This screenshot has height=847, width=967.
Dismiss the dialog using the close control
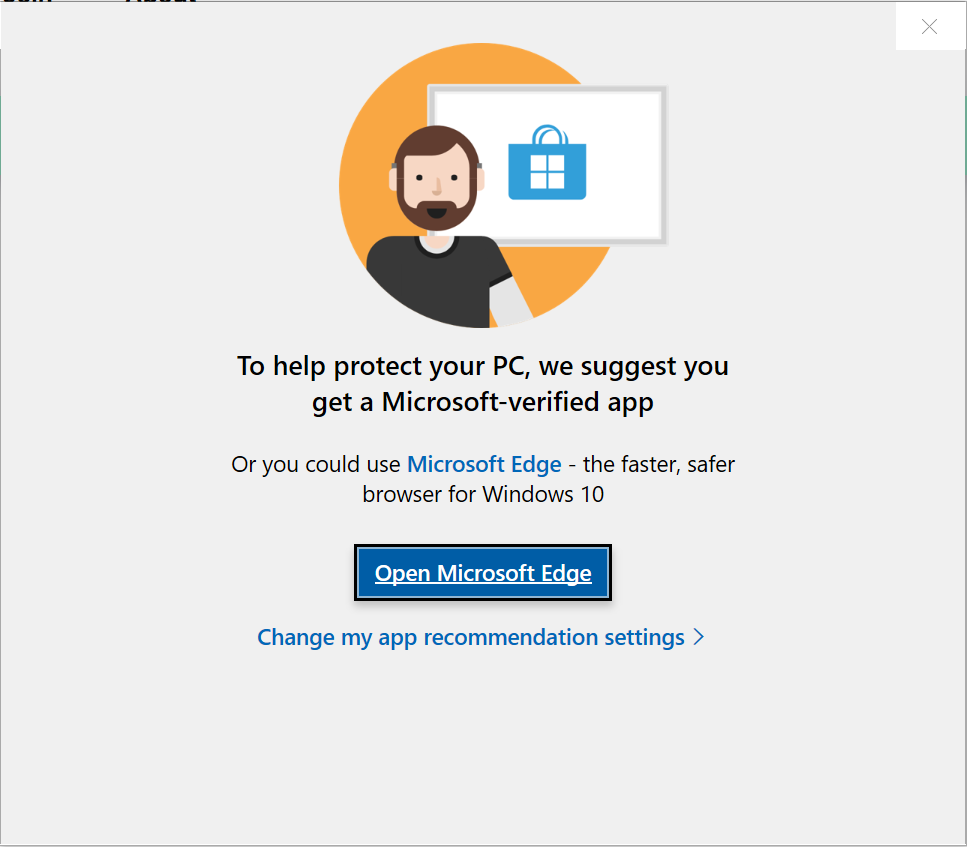(929, 27)
